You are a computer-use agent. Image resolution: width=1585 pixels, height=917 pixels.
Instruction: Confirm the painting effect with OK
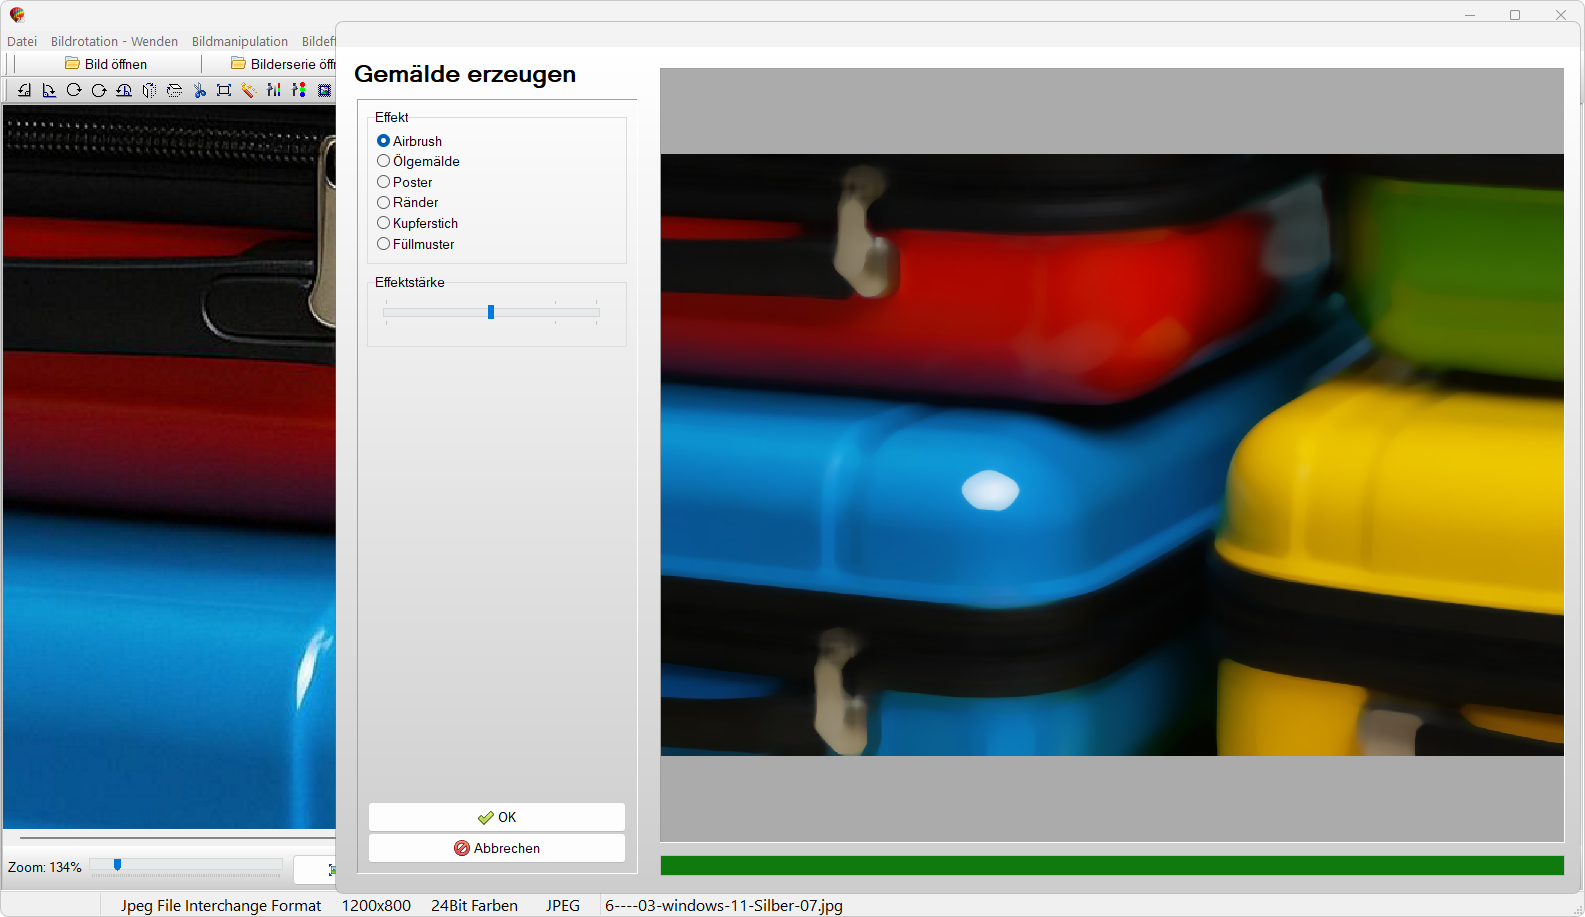click(x=497, y=817)
